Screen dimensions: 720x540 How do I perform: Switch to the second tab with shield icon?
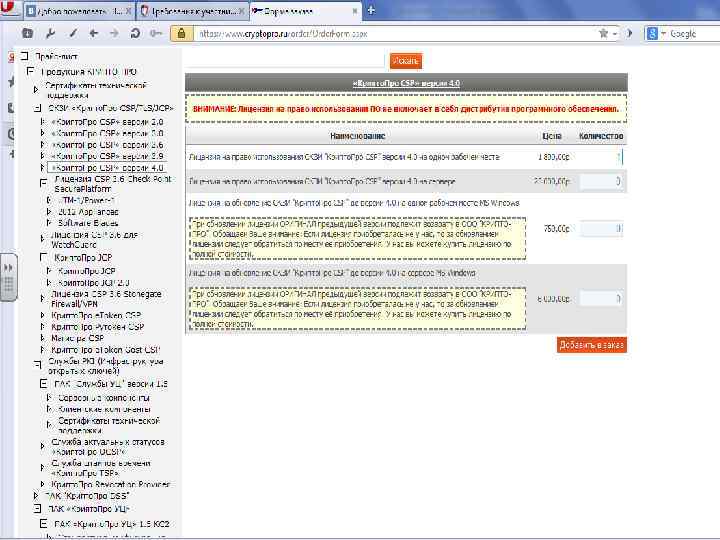(x=193, y=11)
